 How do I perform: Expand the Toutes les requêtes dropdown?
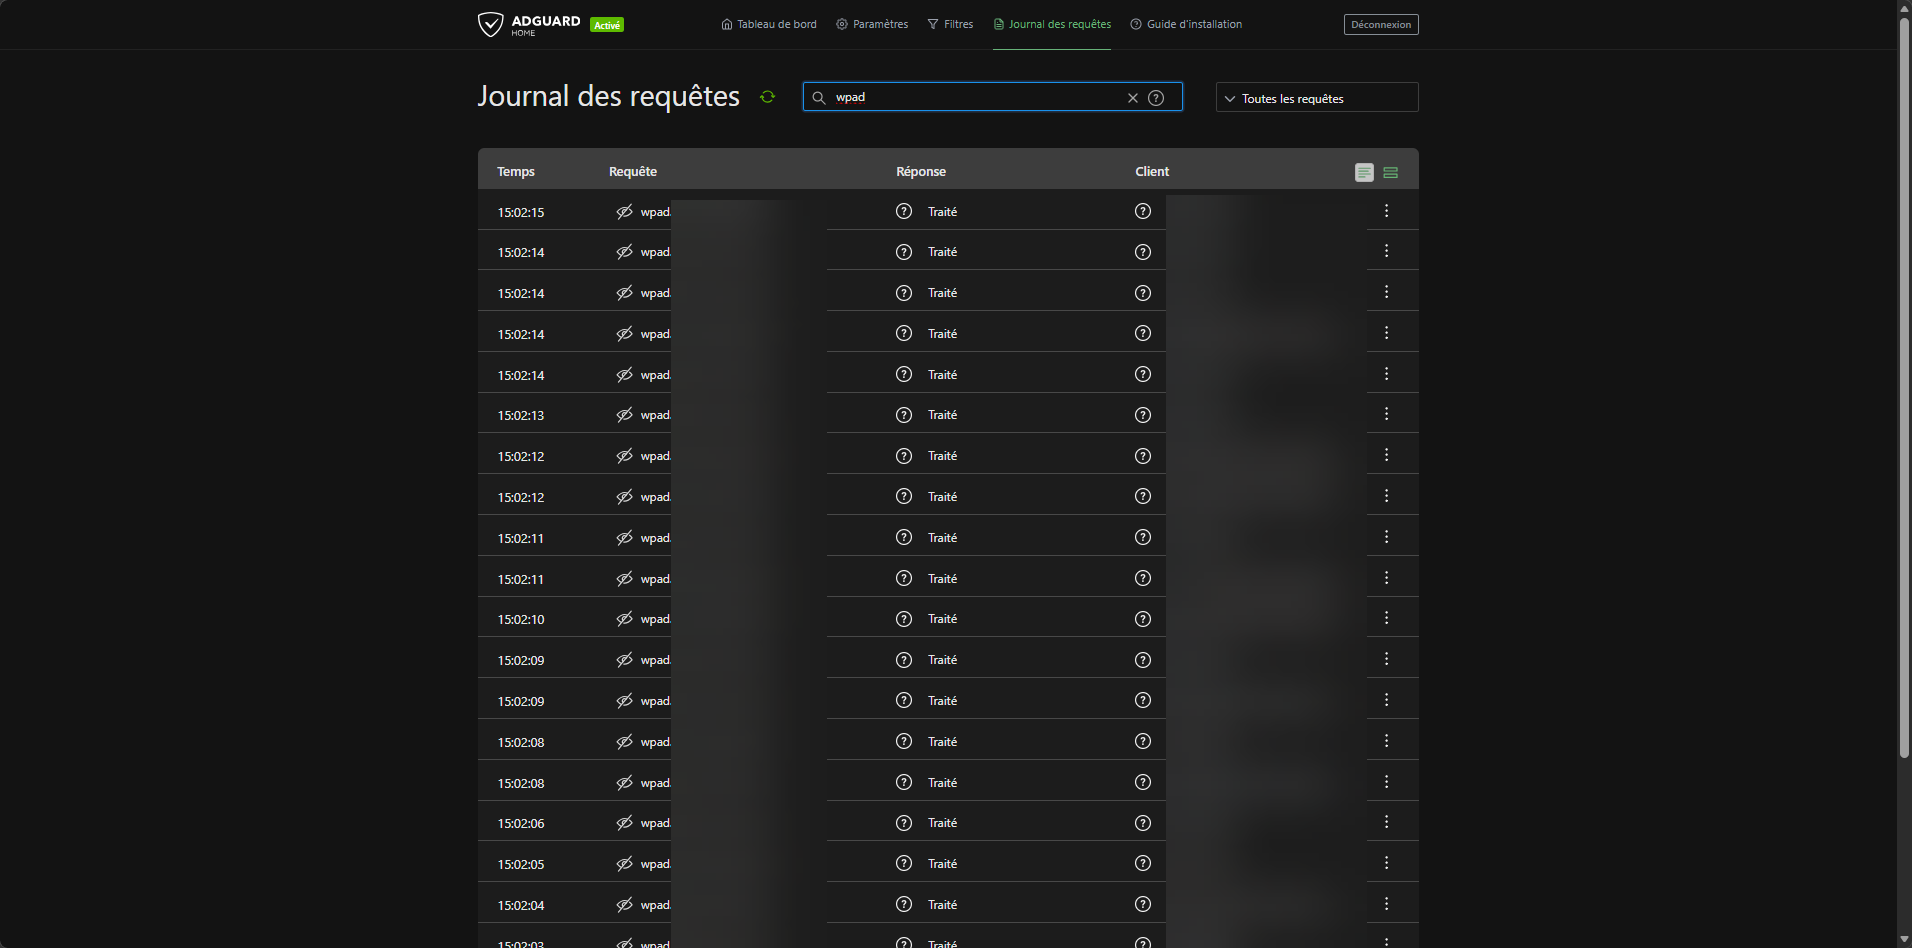pos(1317,97)
